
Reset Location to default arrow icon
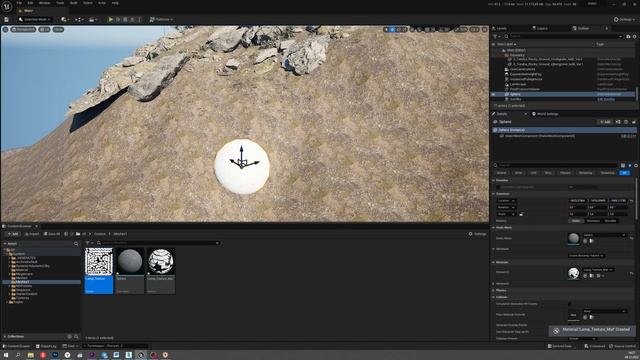point(632,201)
